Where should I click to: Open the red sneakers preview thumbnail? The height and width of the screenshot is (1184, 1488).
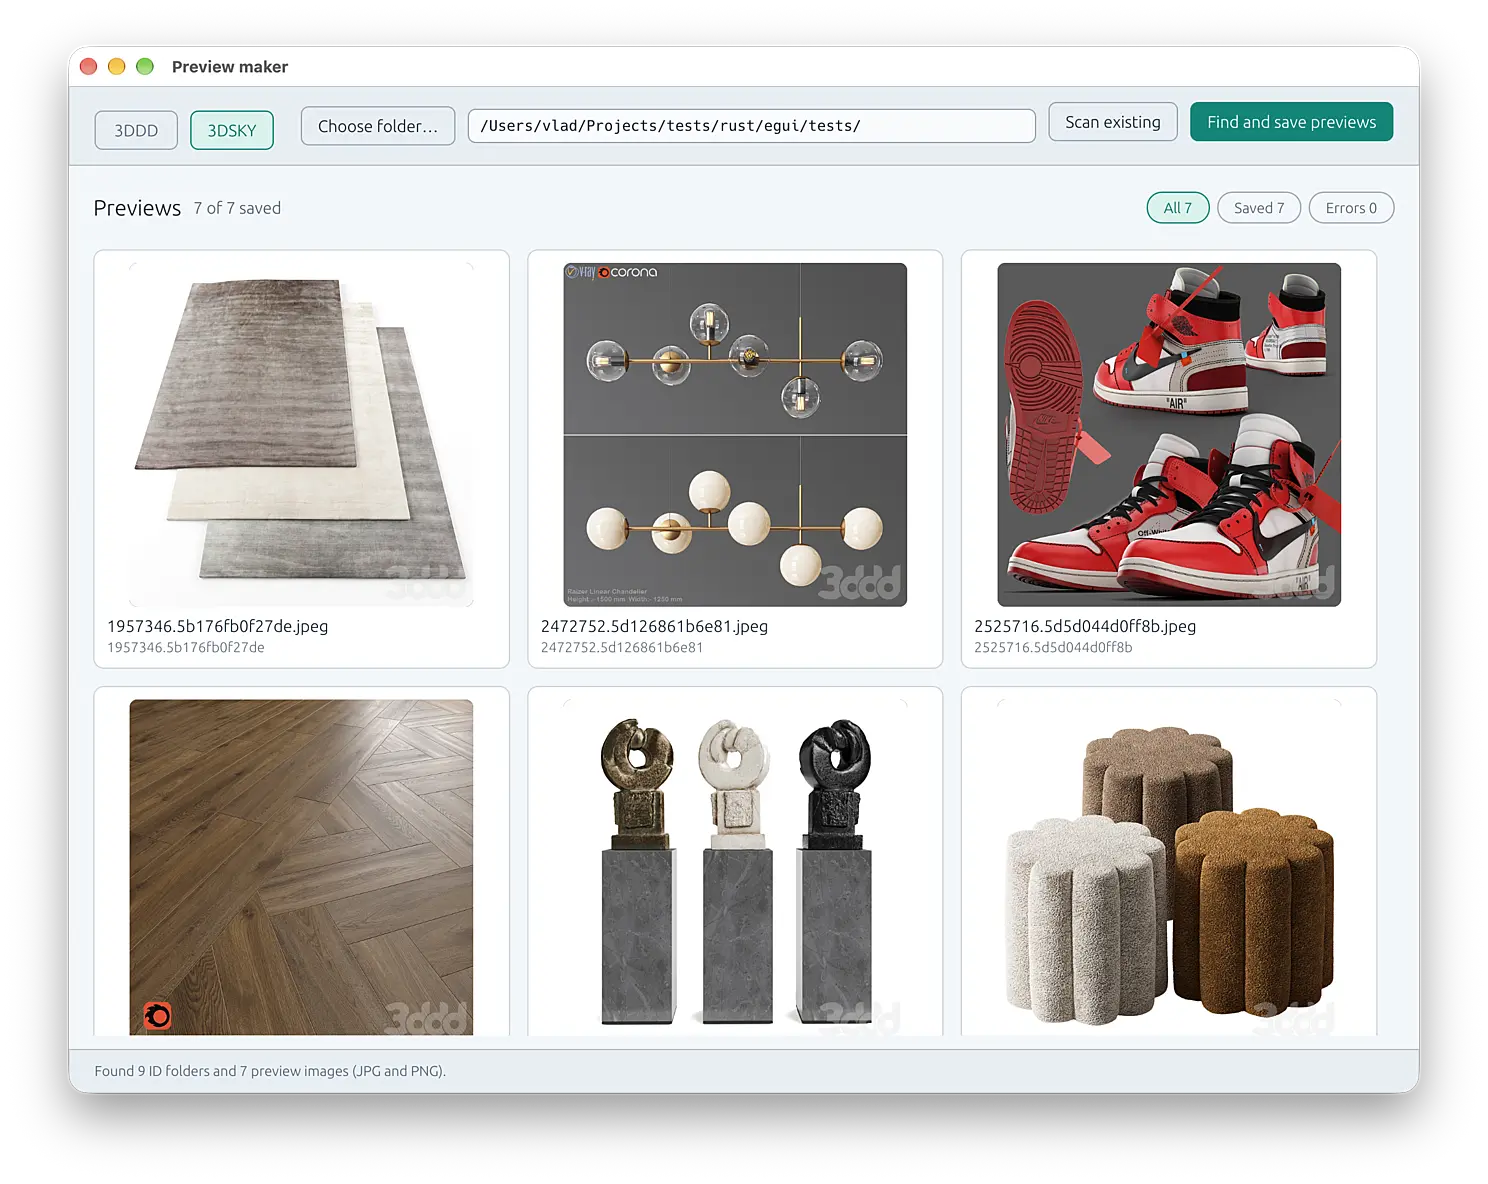(x=1169, y=435)
